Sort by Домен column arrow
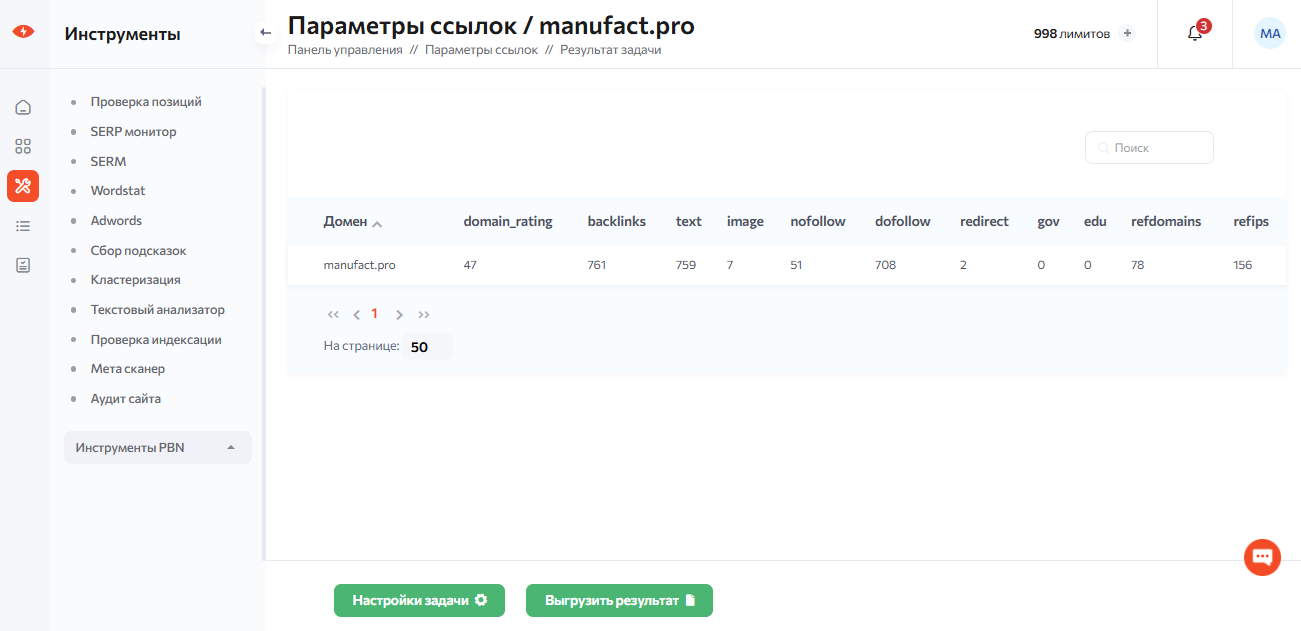The image size is (1301, 631). tap(377, 223)
